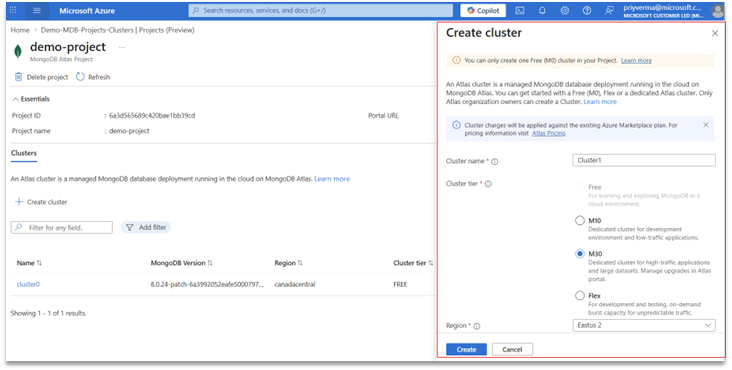Open more options ellipsis beside demo-project
Screen dimensions: 732x370
point(122,47)
